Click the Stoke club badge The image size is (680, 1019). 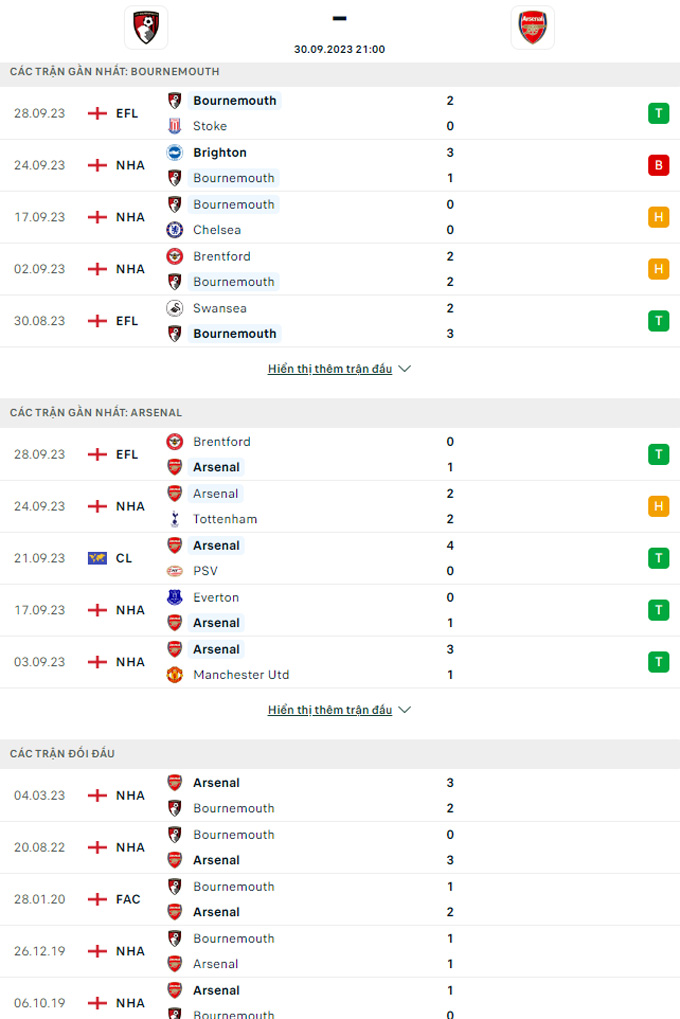tap(174, 126)
